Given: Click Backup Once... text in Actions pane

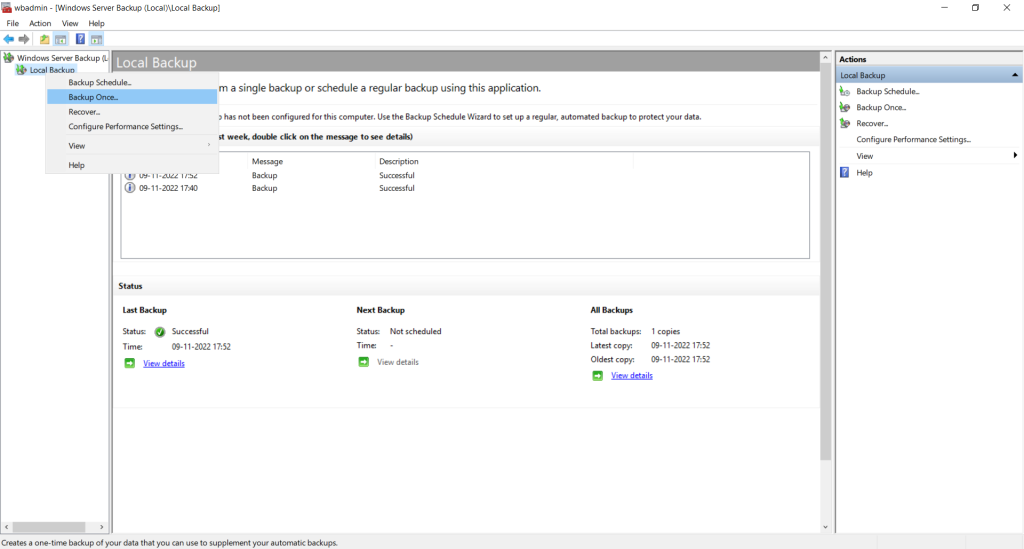Looking at the screenshot, I should point(881,107).
